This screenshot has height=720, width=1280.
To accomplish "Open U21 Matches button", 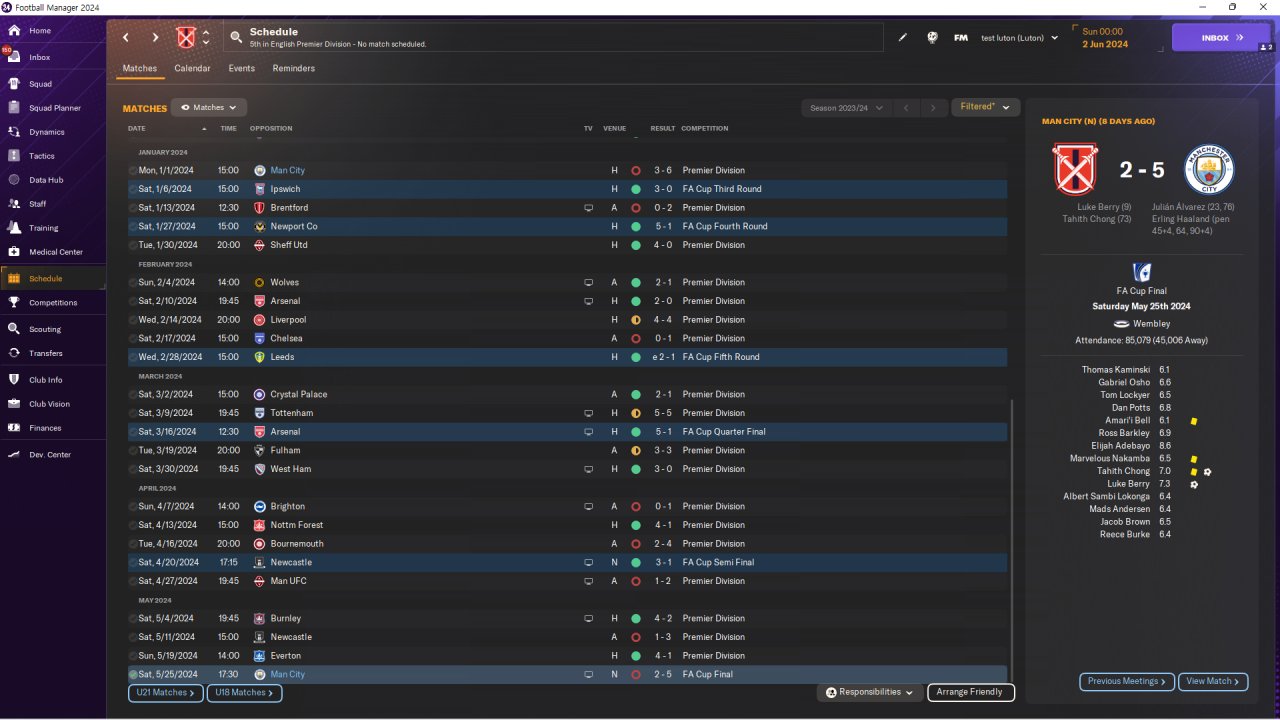I will [166, 692].
